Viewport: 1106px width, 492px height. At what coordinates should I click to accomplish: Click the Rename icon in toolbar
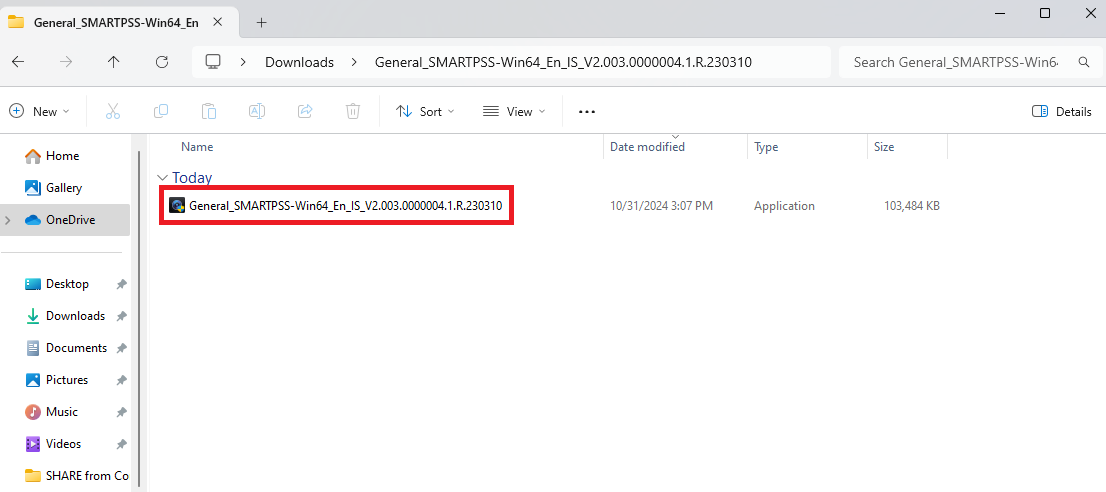pyautogui.click(x=257, y=111)
